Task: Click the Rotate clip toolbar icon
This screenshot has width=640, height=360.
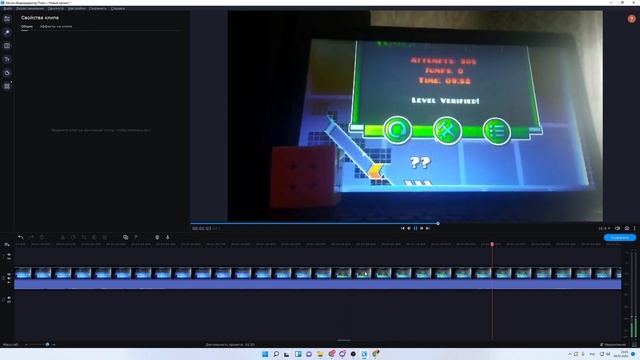Action: click(73, 237)
